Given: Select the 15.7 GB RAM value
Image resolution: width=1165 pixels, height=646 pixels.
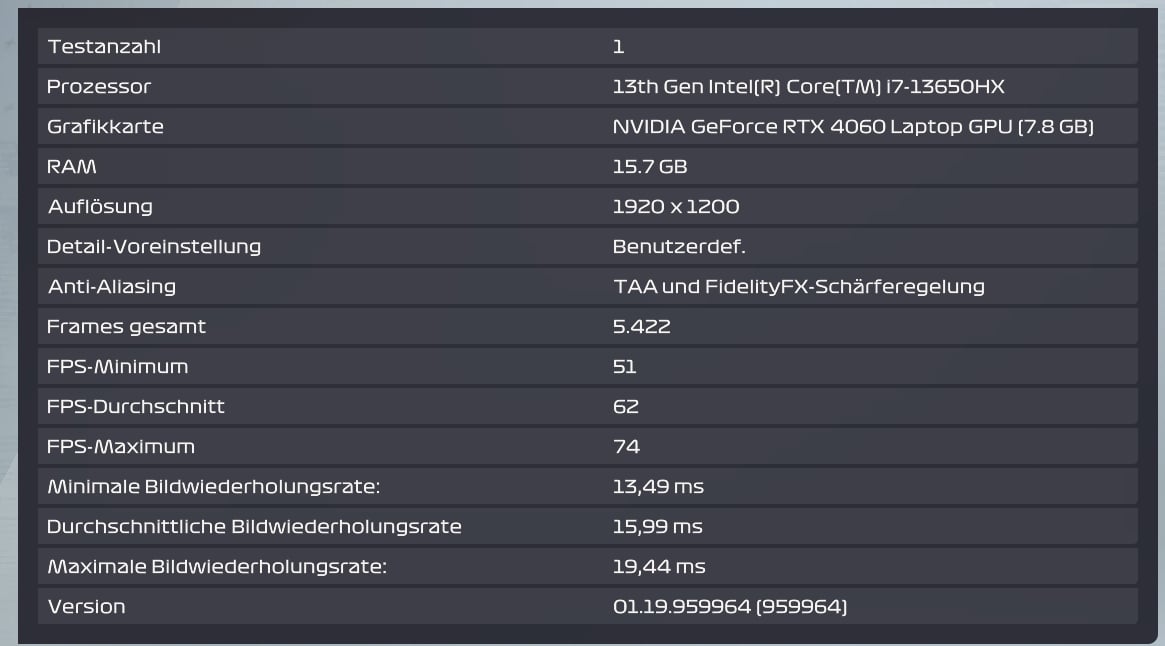Looking at the screenshot, I should pos(649,167).
